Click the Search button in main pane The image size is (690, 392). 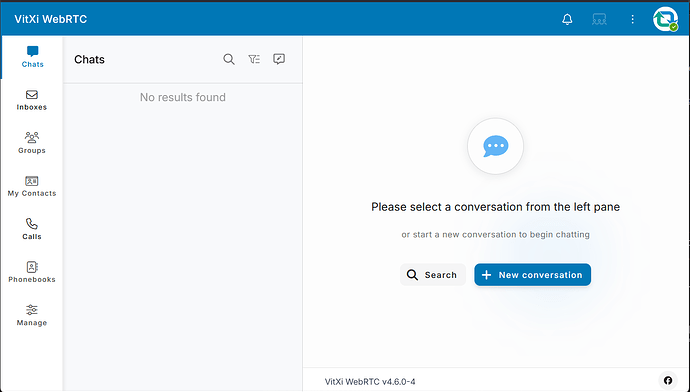[x=433, y=275]
